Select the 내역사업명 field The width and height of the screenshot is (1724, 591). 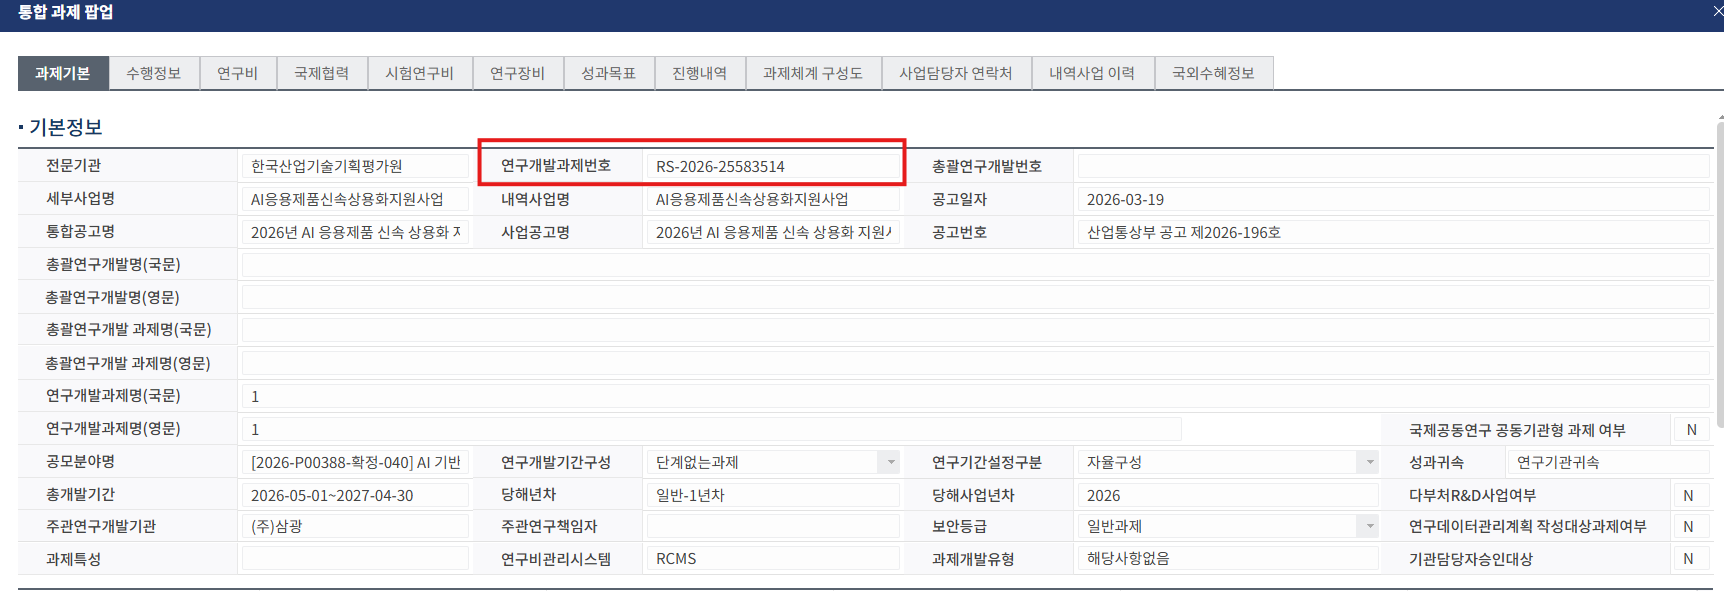(773, 199)
